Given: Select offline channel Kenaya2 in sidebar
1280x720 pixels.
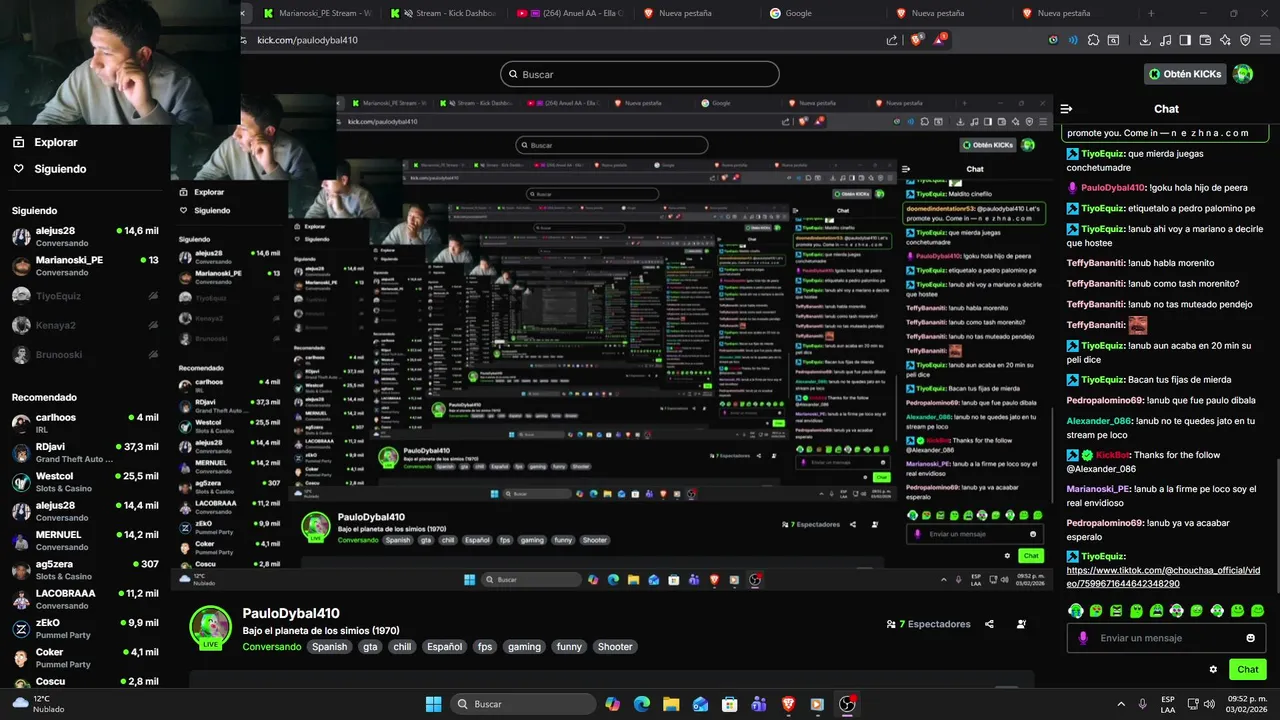Looking at the screenshot, I should [x=84, y=325].
